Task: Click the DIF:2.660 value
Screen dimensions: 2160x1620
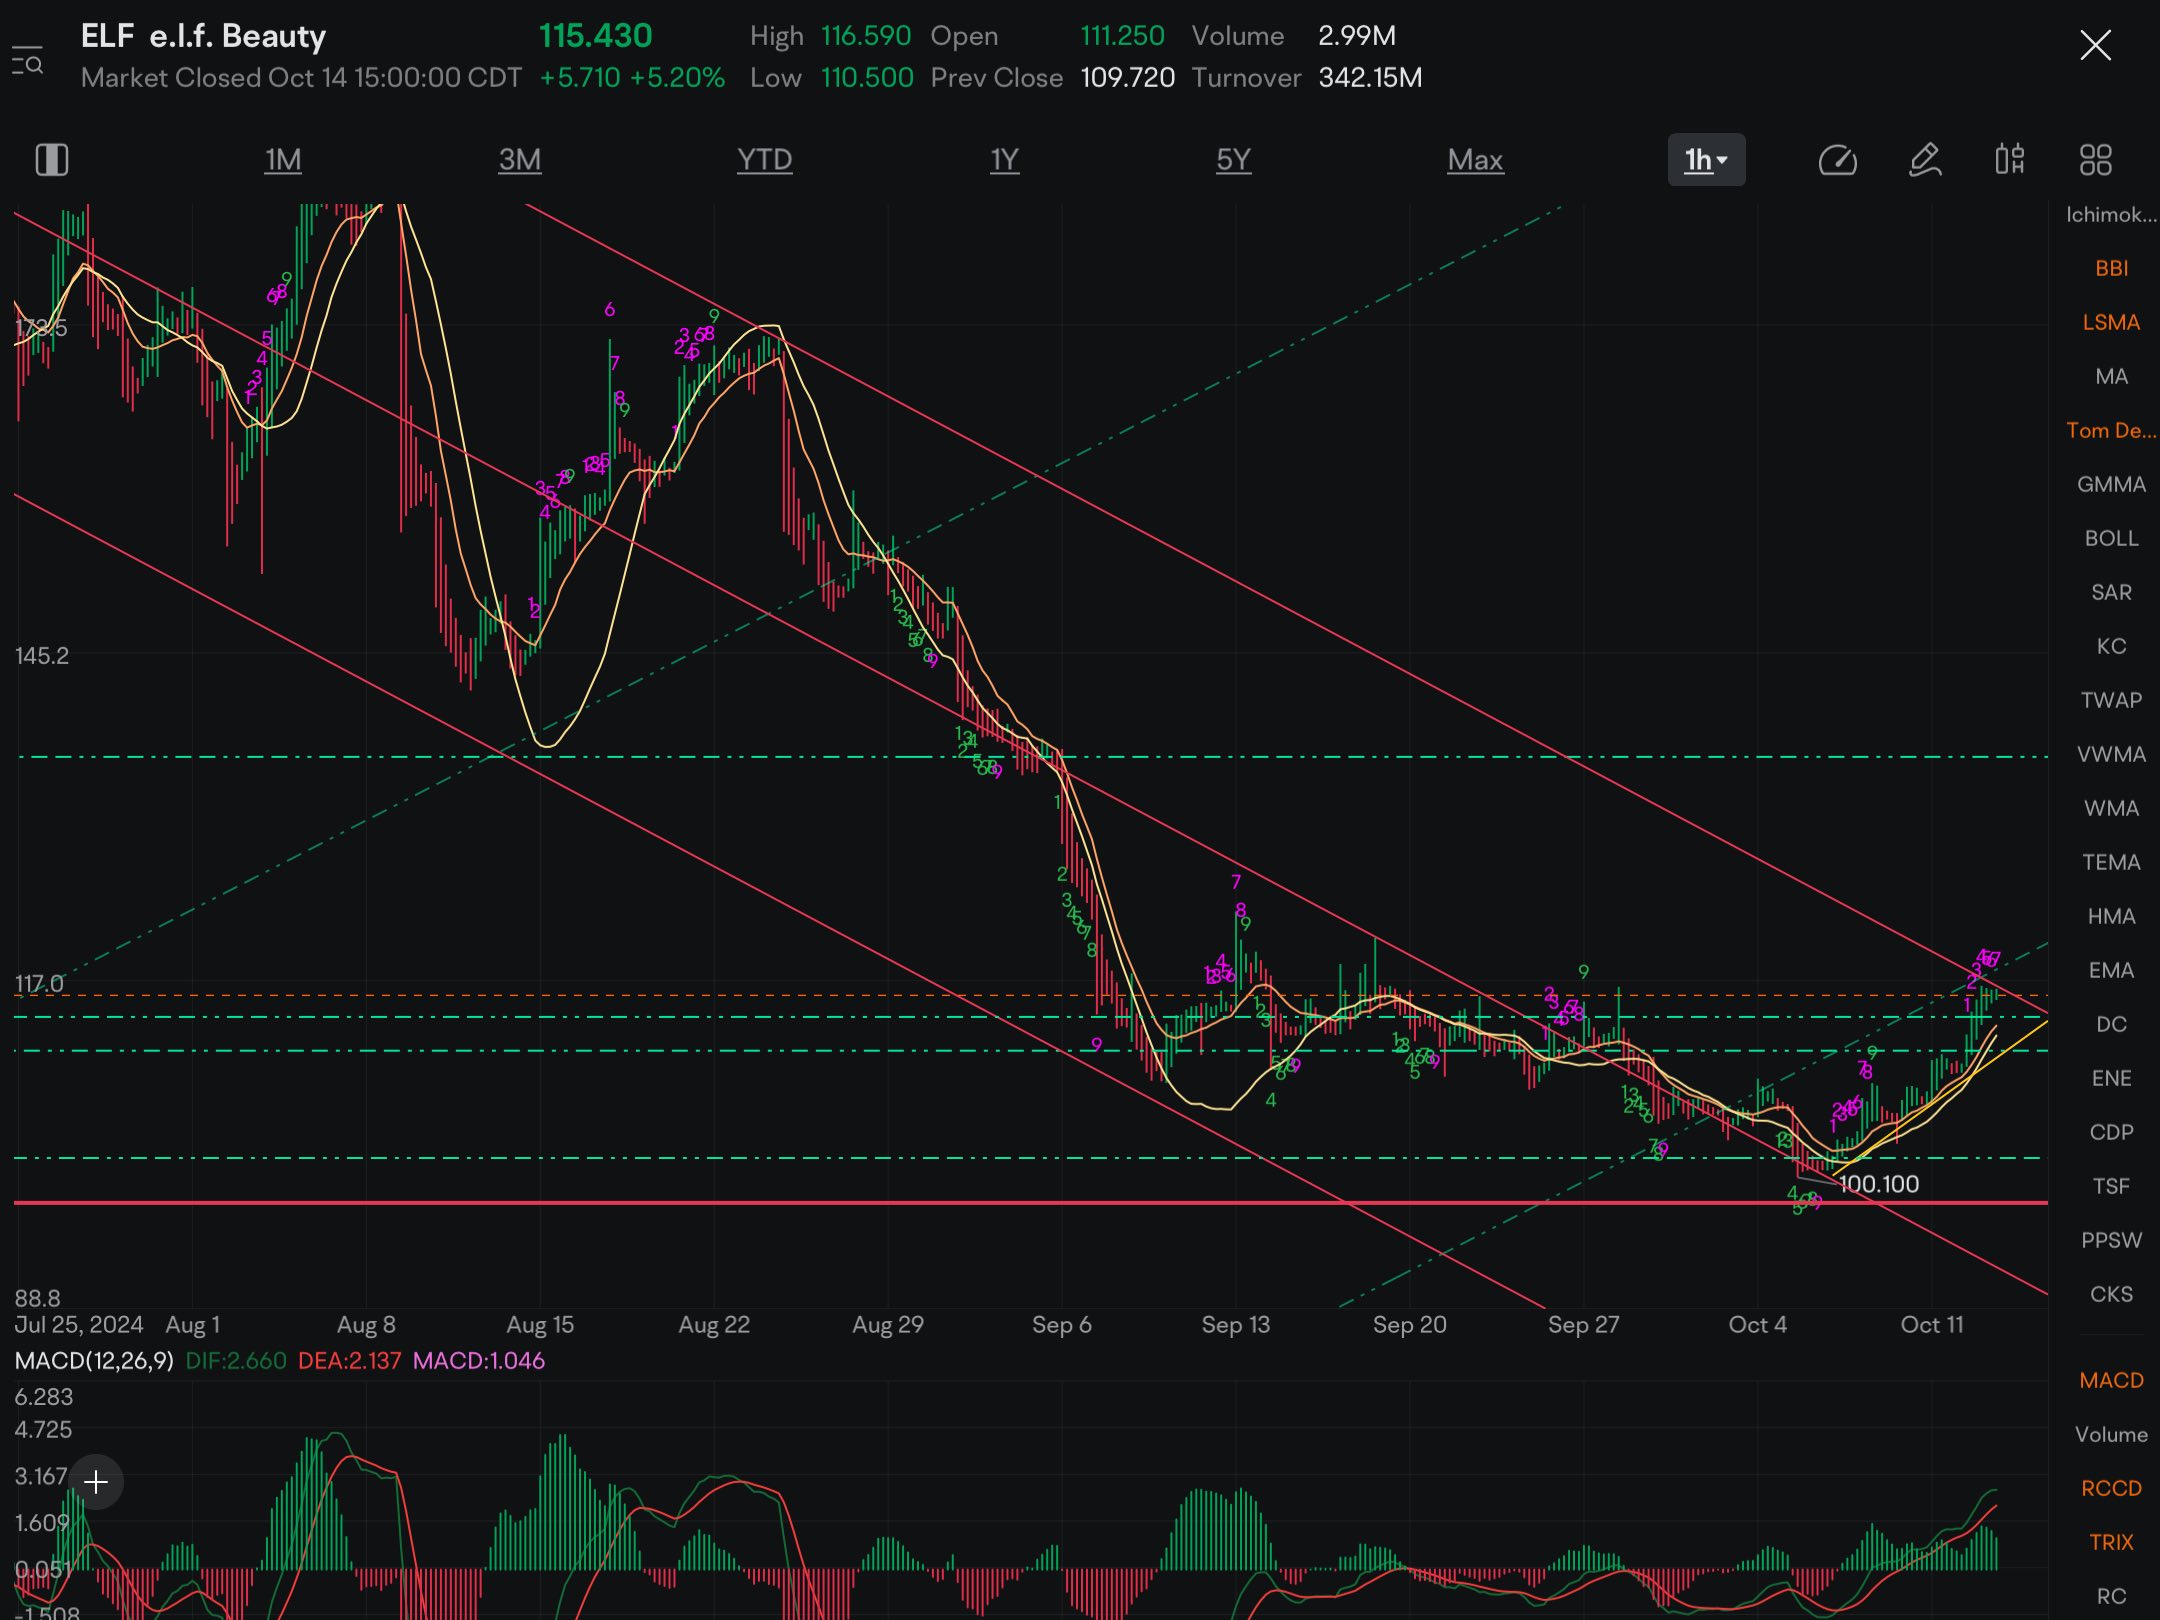Action: click(236, 1361)
